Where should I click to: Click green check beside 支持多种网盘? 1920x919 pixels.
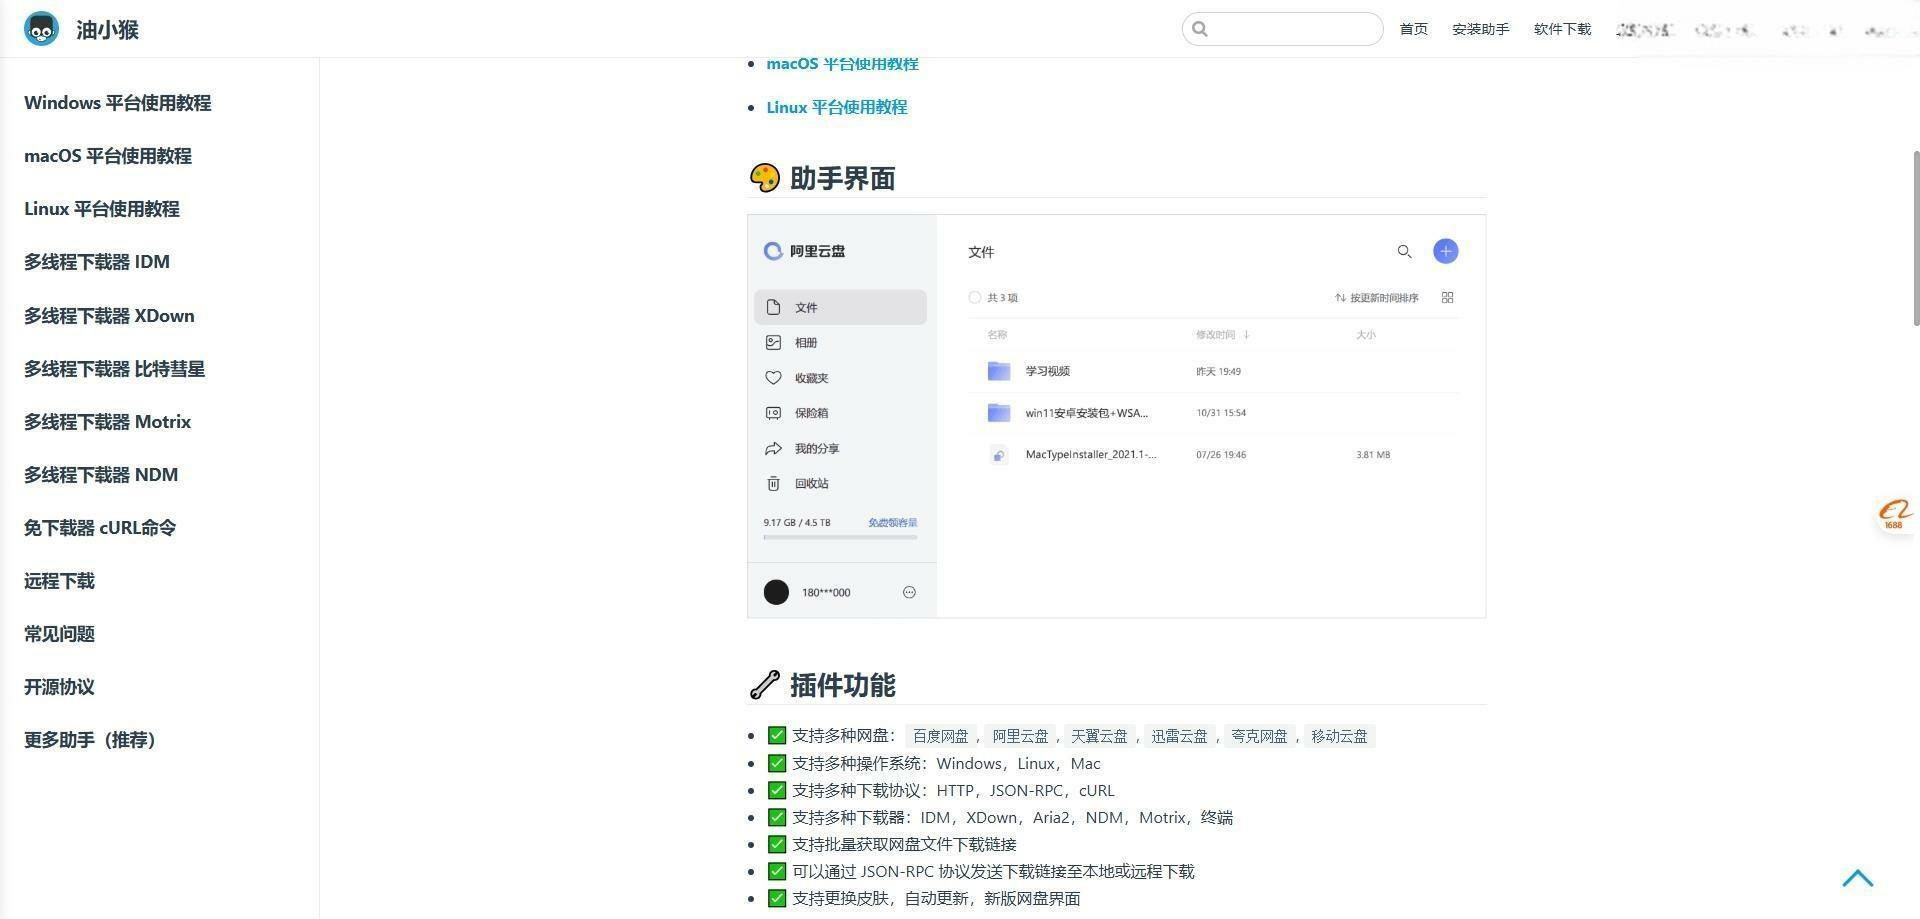(x=776, y=735)
